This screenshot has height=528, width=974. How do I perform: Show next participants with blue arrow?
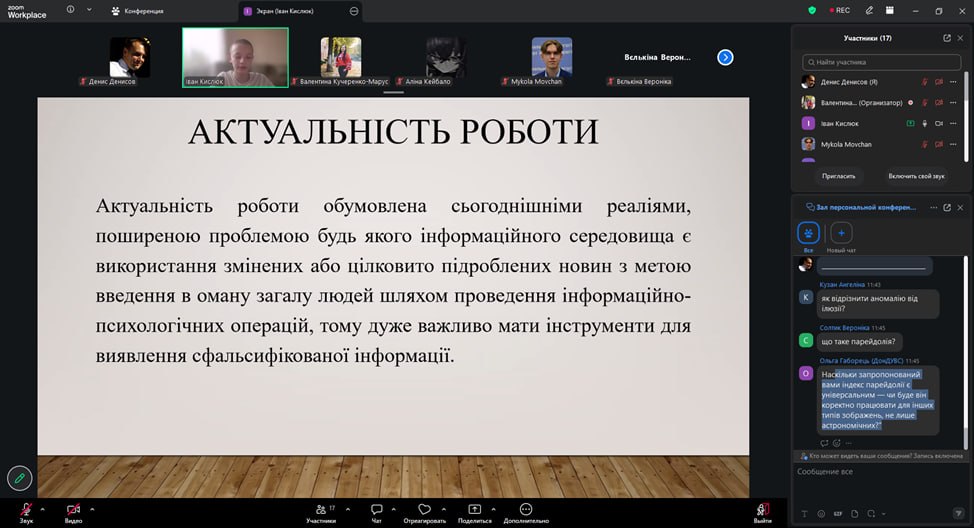(x=726, y=57)
